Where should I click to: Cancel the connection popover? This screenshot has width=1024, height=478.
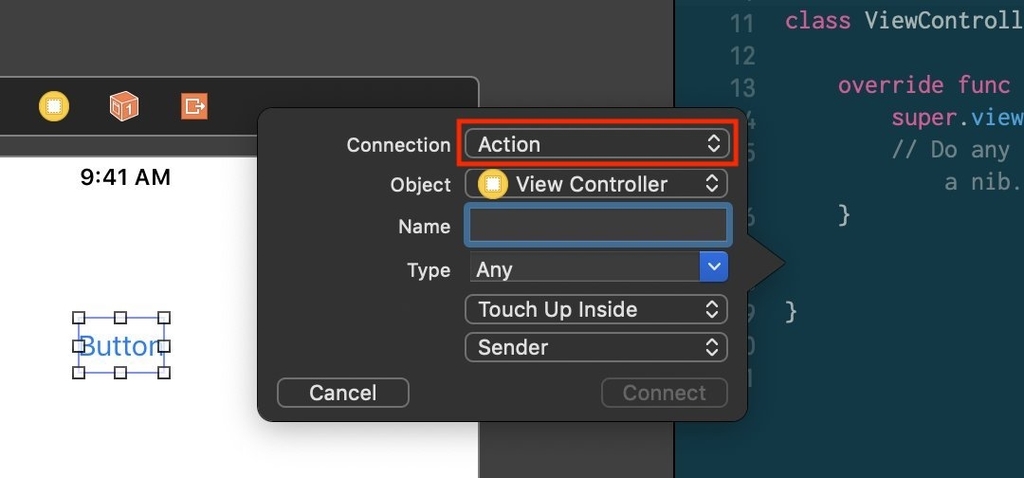pos(343,392)
